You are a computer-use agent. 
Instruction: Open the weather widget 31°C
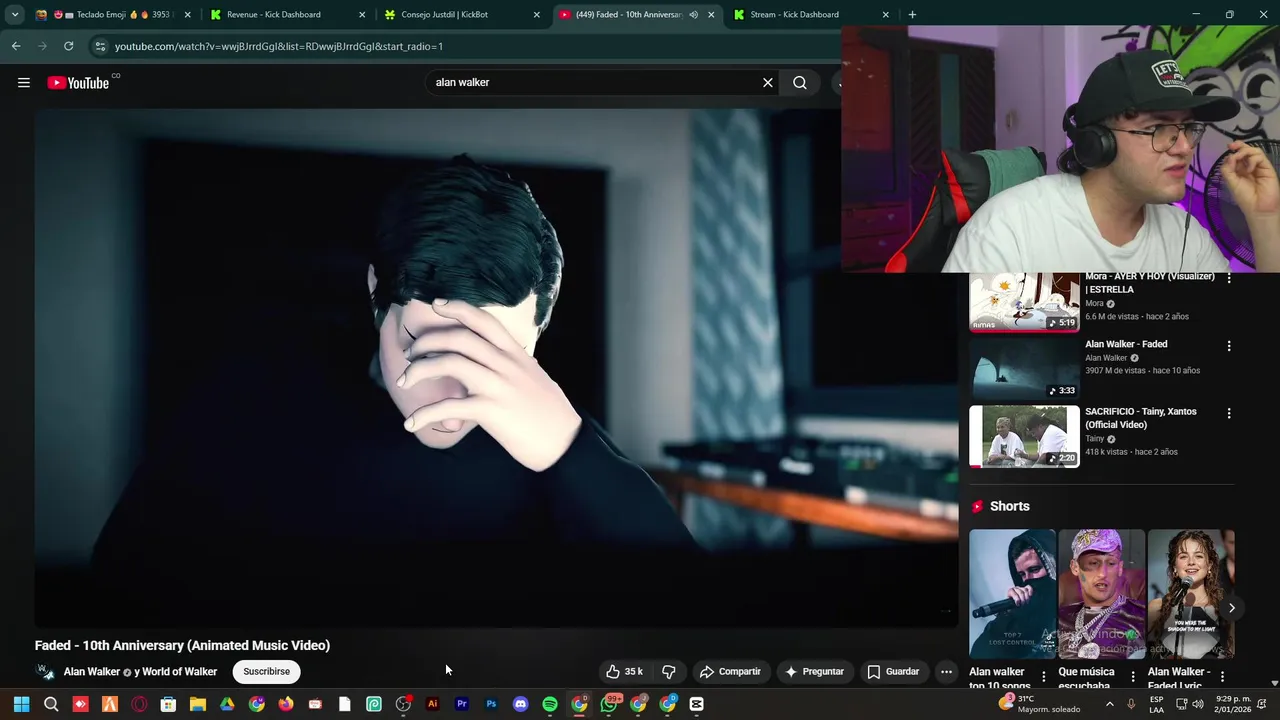pos(1041,705)
